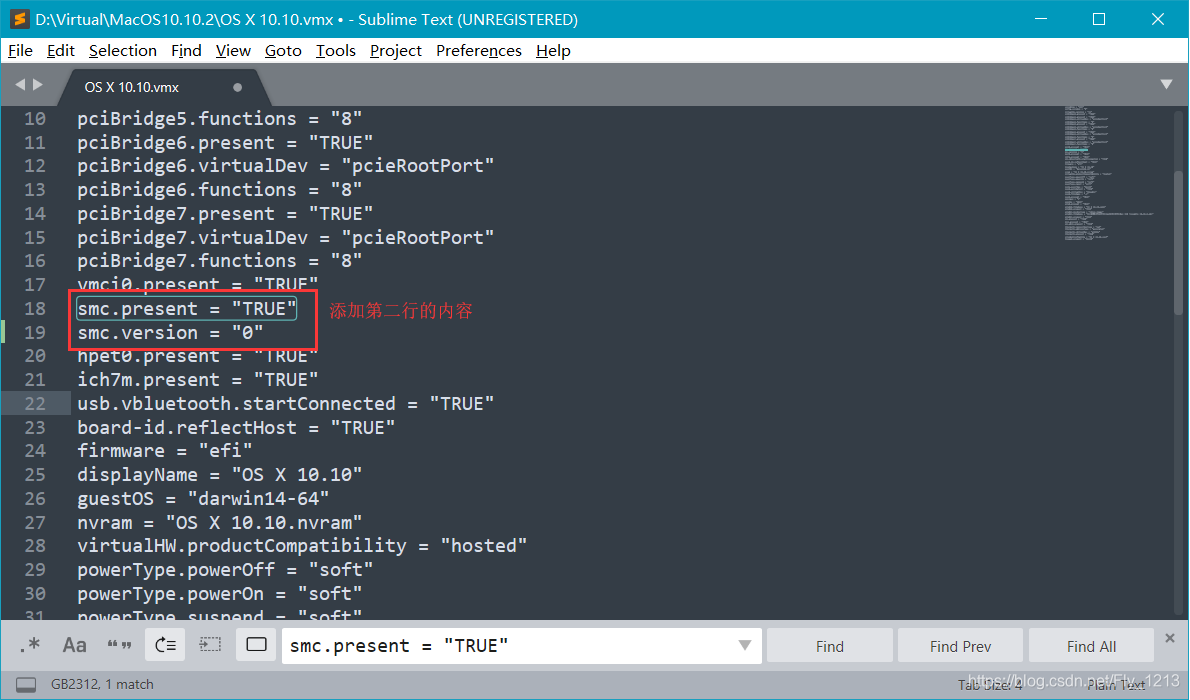Open the View menu

(233, 51)
